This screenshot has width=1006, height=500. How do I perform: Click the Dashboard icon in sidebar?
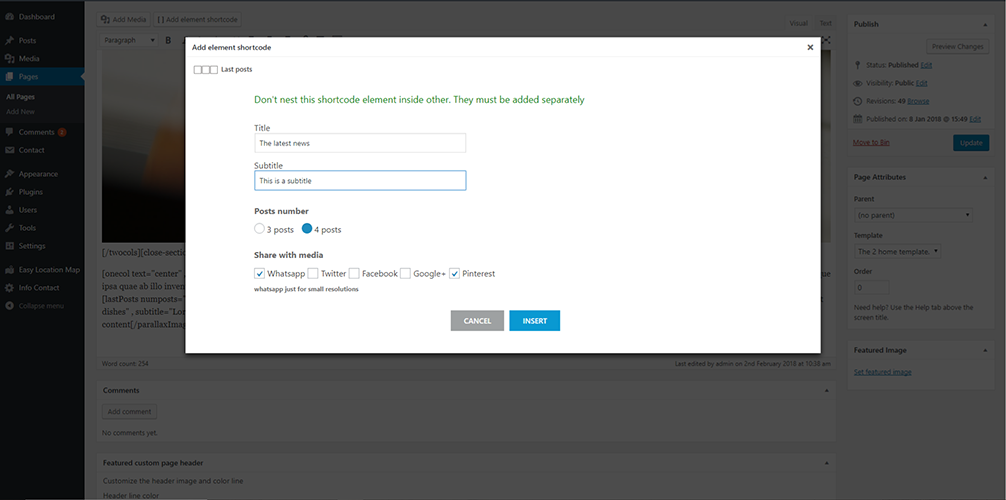click(x=9, y=17)
